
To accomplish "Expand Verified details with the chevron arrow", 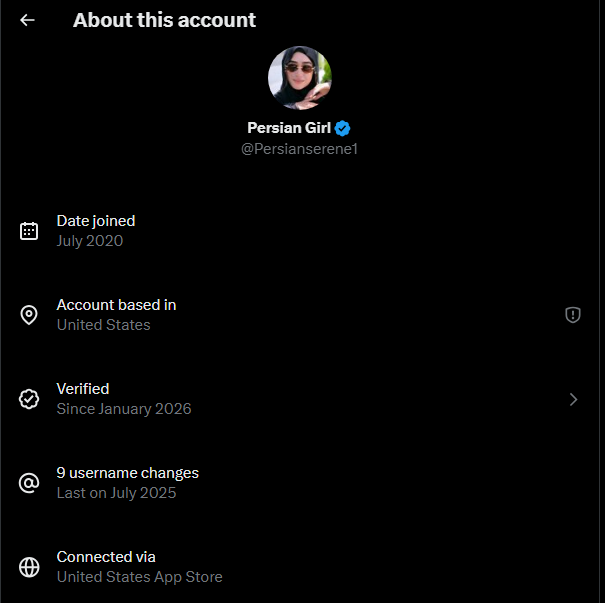I will [x=573, y=399].
